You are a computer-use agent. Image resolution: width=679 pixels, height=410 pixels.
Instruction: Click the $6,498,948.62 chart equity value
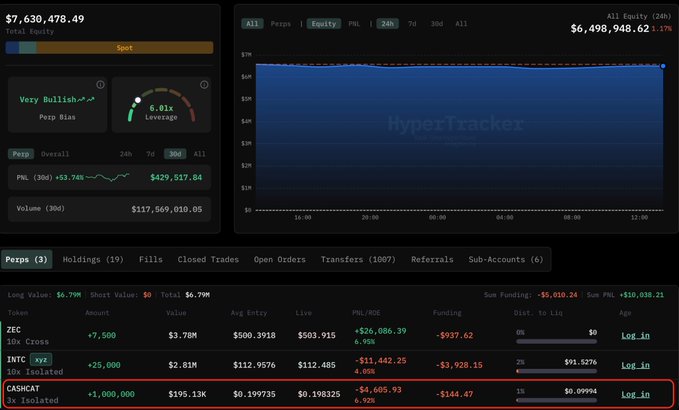pos(610,29)
